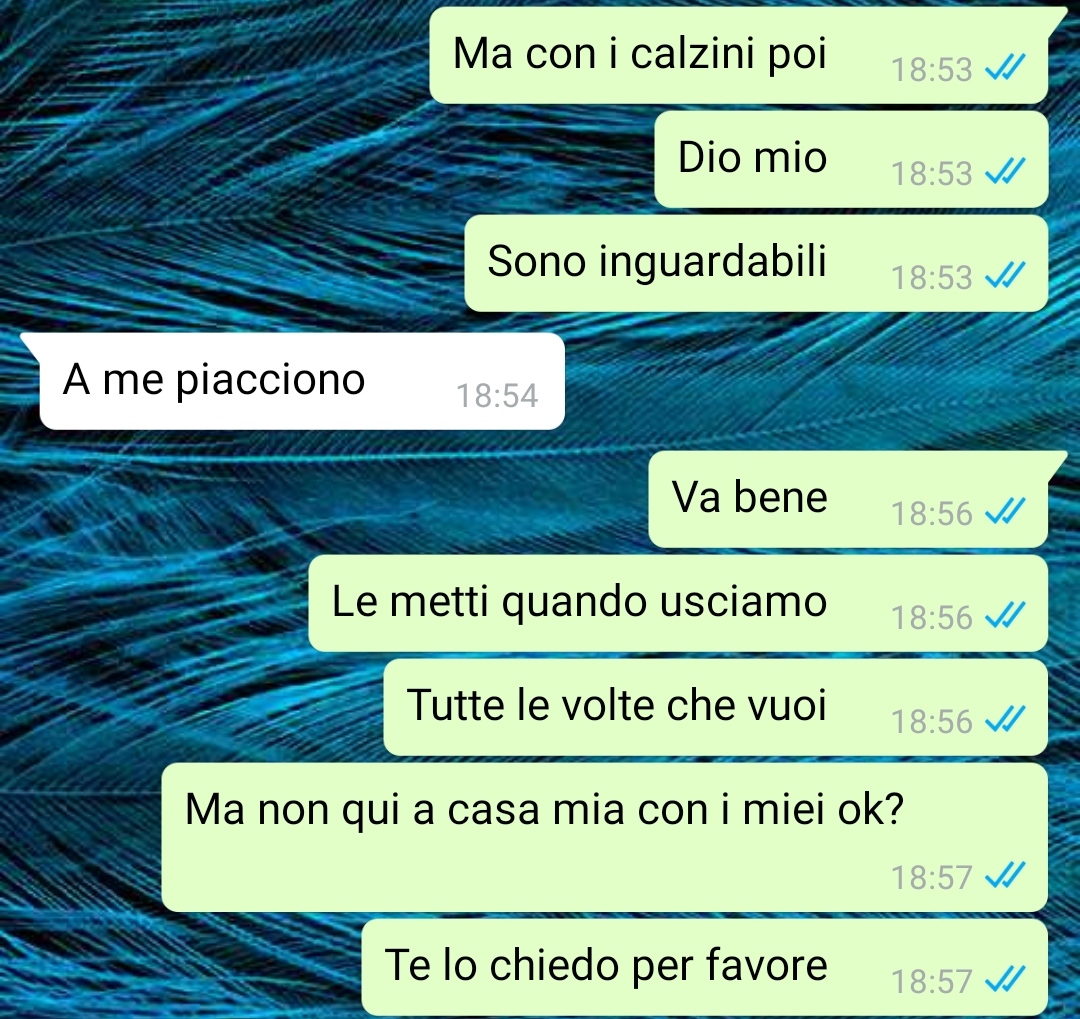Image resolution: width=1080 pixels, height=1019 pixels.
Task: Tap the read ticks on 'Sono inguardabili'
Action: pyautogui.click(x=1006, y=276)
